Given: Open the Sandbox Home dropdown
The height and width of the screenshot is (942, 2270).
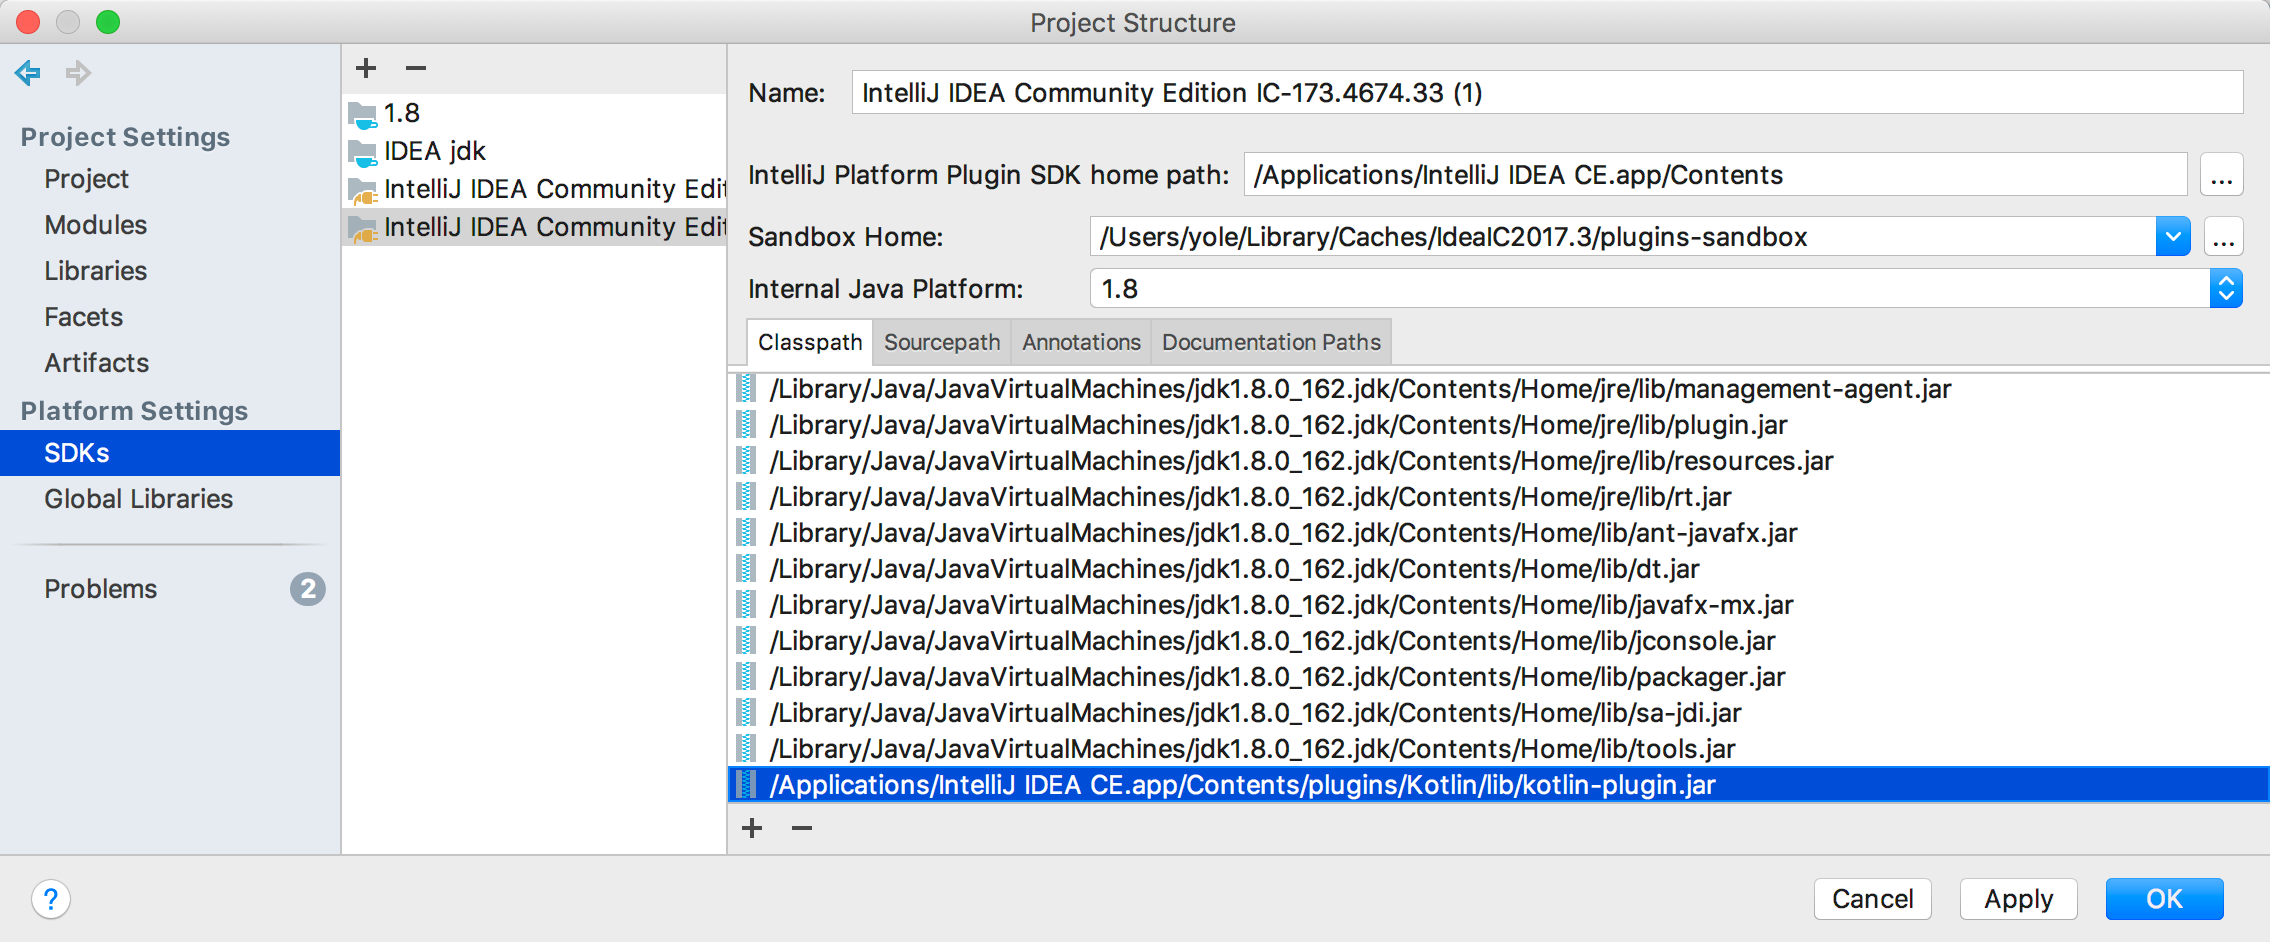Looking at the screenshot, I should 2171,237.
